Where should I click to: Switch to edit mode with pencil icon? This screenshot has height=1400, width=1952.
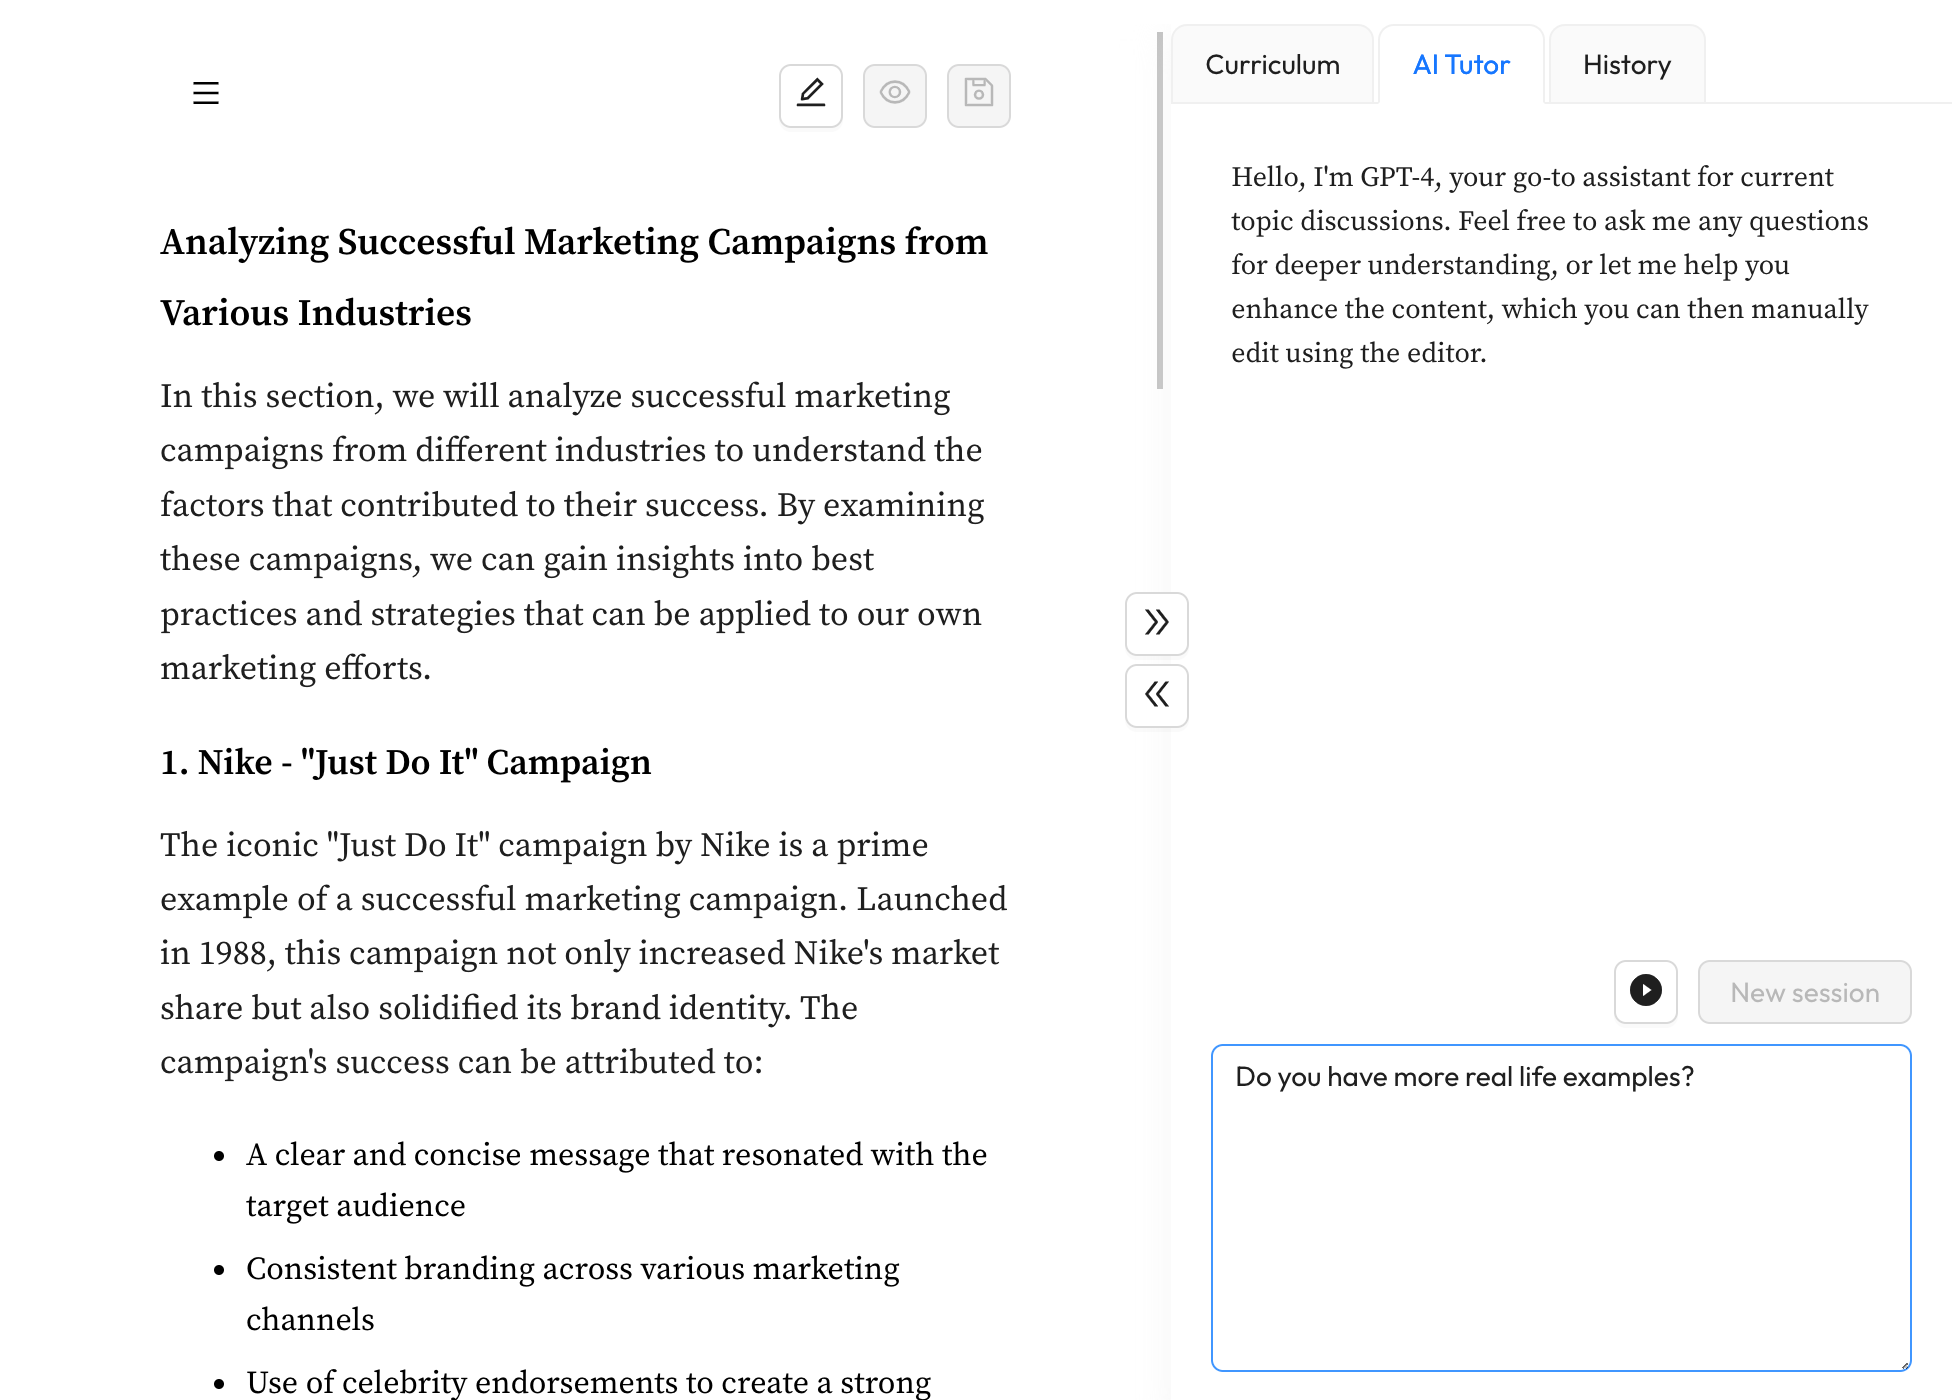(810, 95)
